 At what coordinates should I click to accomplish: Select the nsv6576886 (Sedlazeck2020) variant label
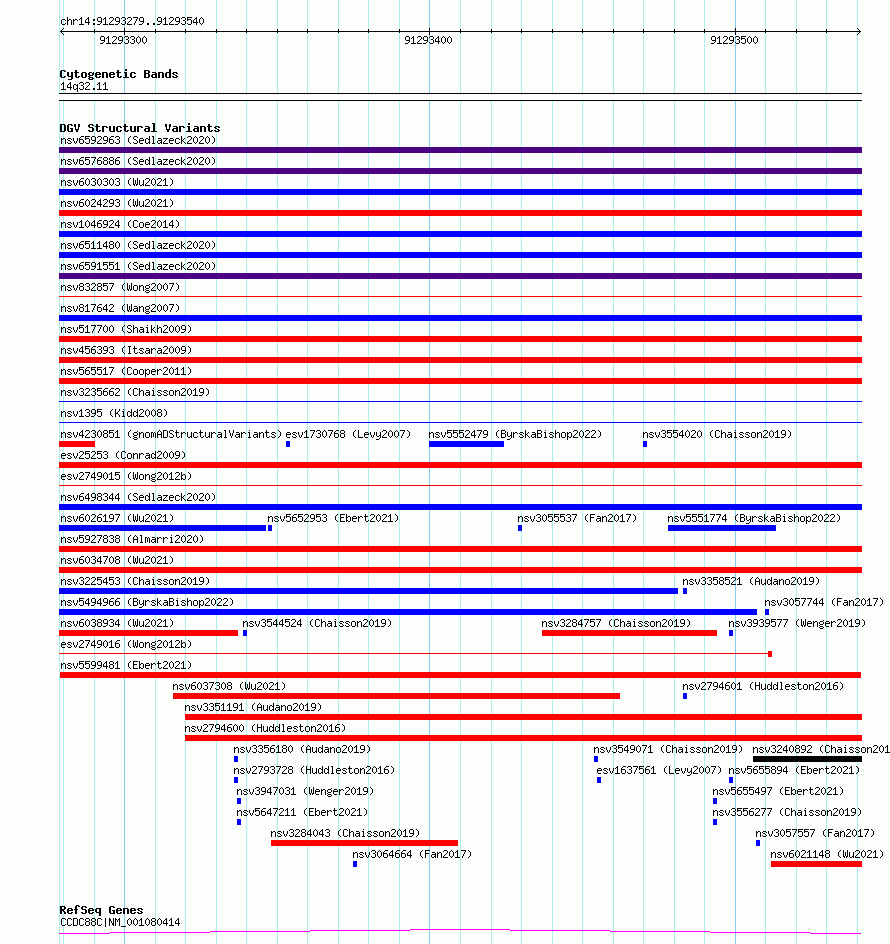pyautogui.click(x=138, y=161)
